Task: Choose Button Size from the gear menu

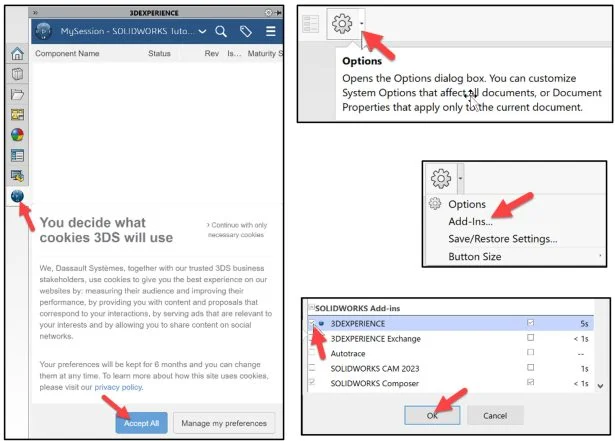Action: [x=475, y=256]
